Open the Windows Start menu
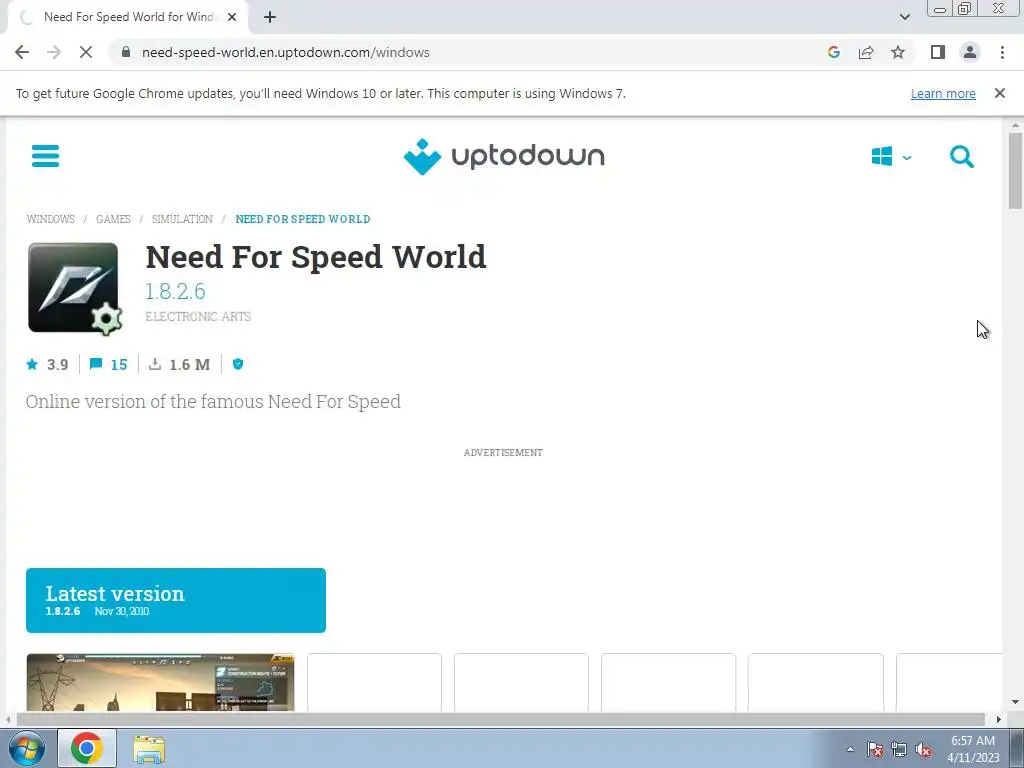Screen dimensions: 1024x768 (x=26, y=748)
